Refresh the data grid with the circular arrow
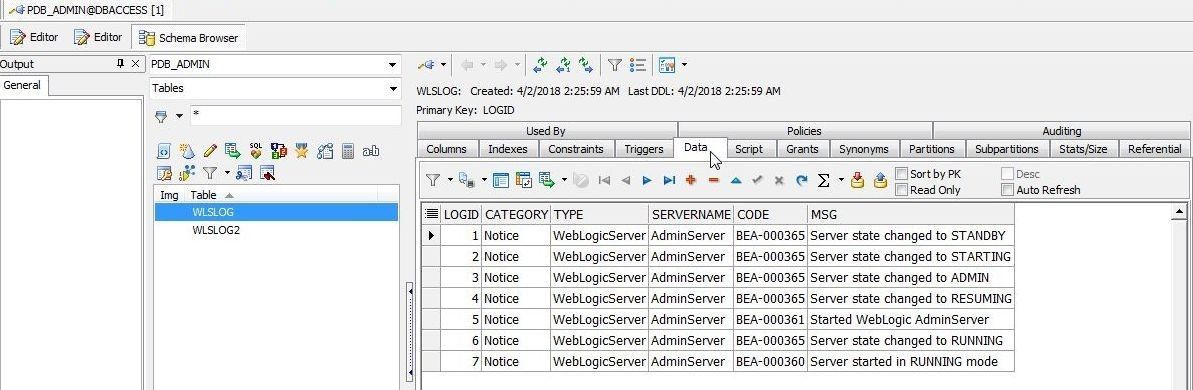The height and width of the screenshot is (390, 1193). (801, 181)
